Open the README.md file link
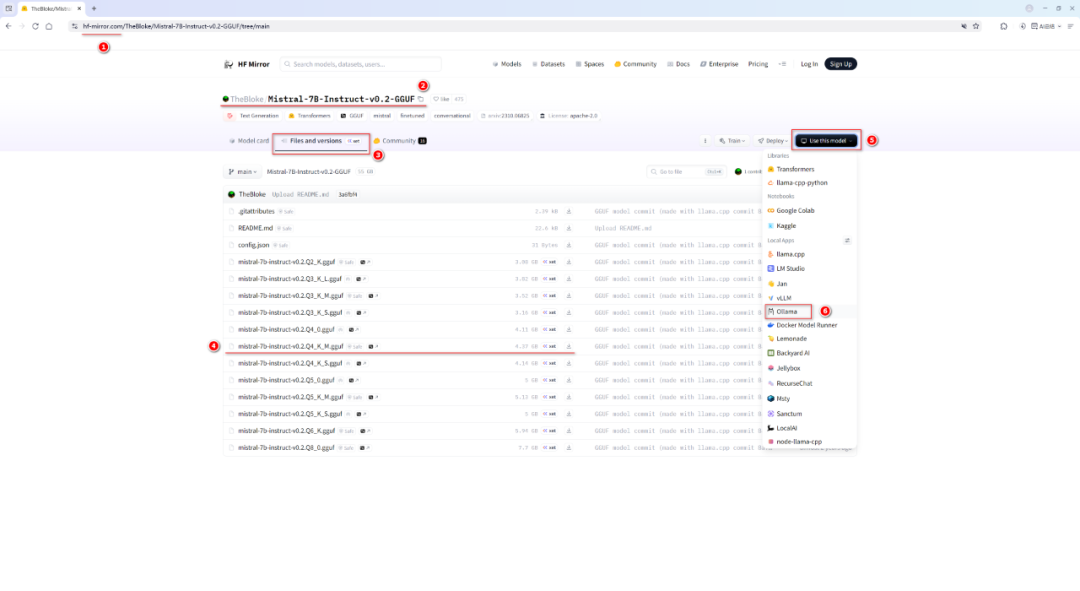 (x=256, y=228)
